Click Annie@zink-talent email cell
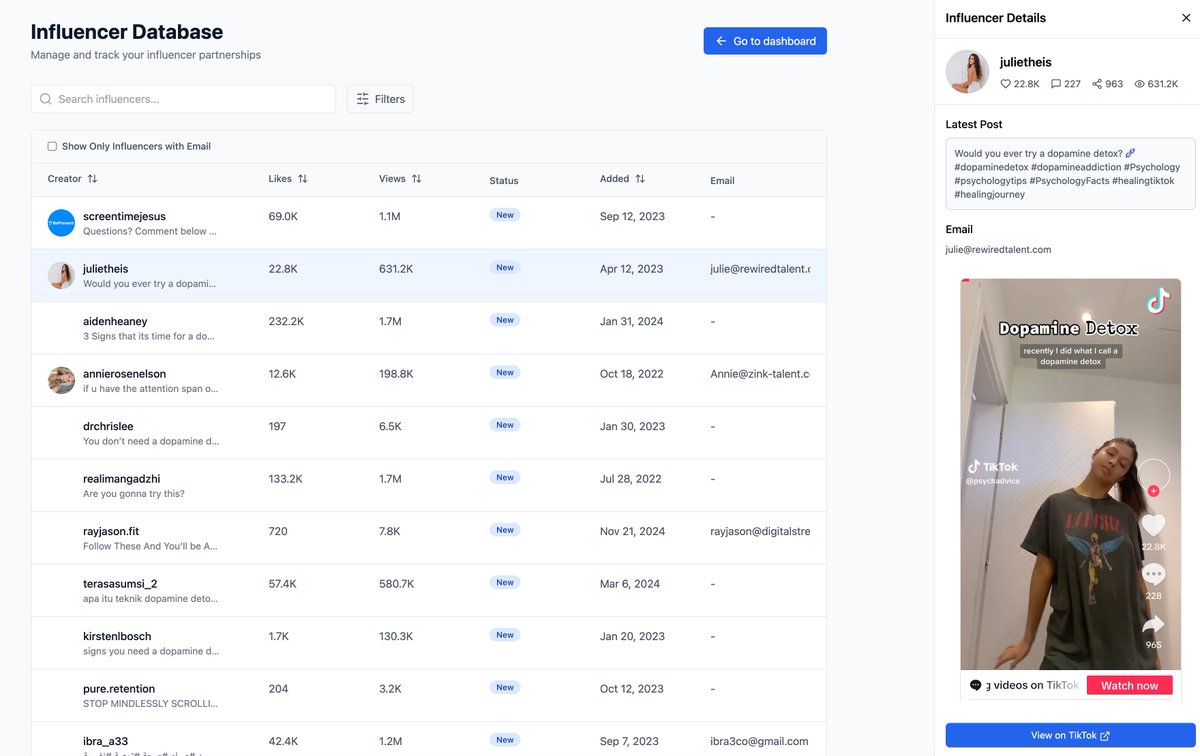Viewport: 1200px width, 756px height. [760, 374]
